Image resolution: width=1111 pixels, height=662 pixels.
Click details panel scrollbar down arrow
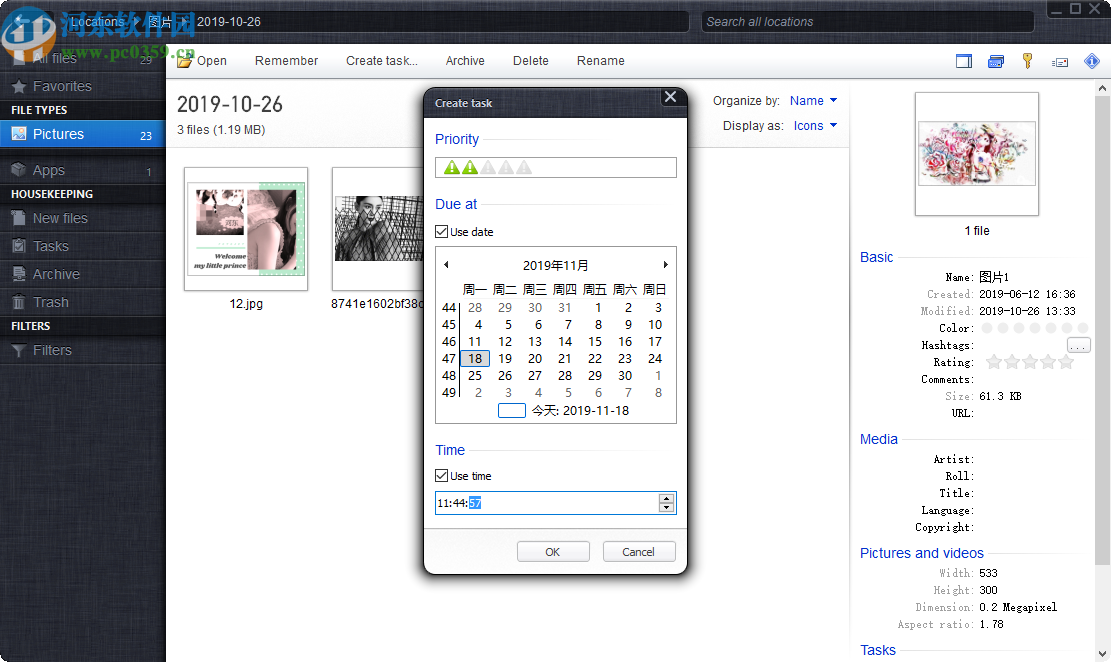click(1102, 653)
